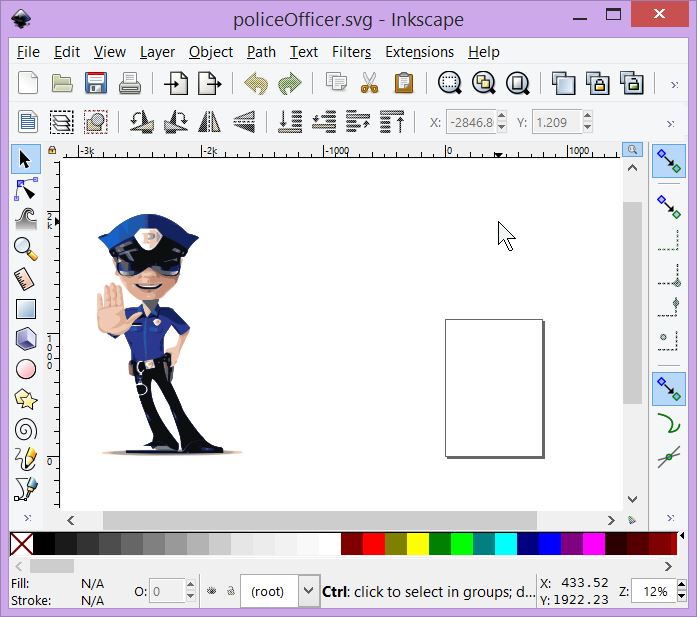Open the Filters menu

point(352,52)
